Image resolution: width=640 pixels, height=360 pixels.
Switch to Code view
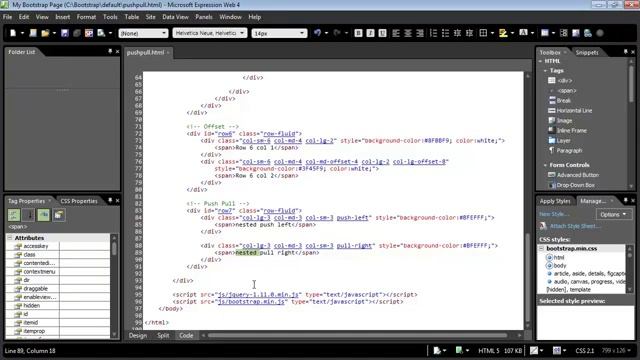[x=186, y=336]
